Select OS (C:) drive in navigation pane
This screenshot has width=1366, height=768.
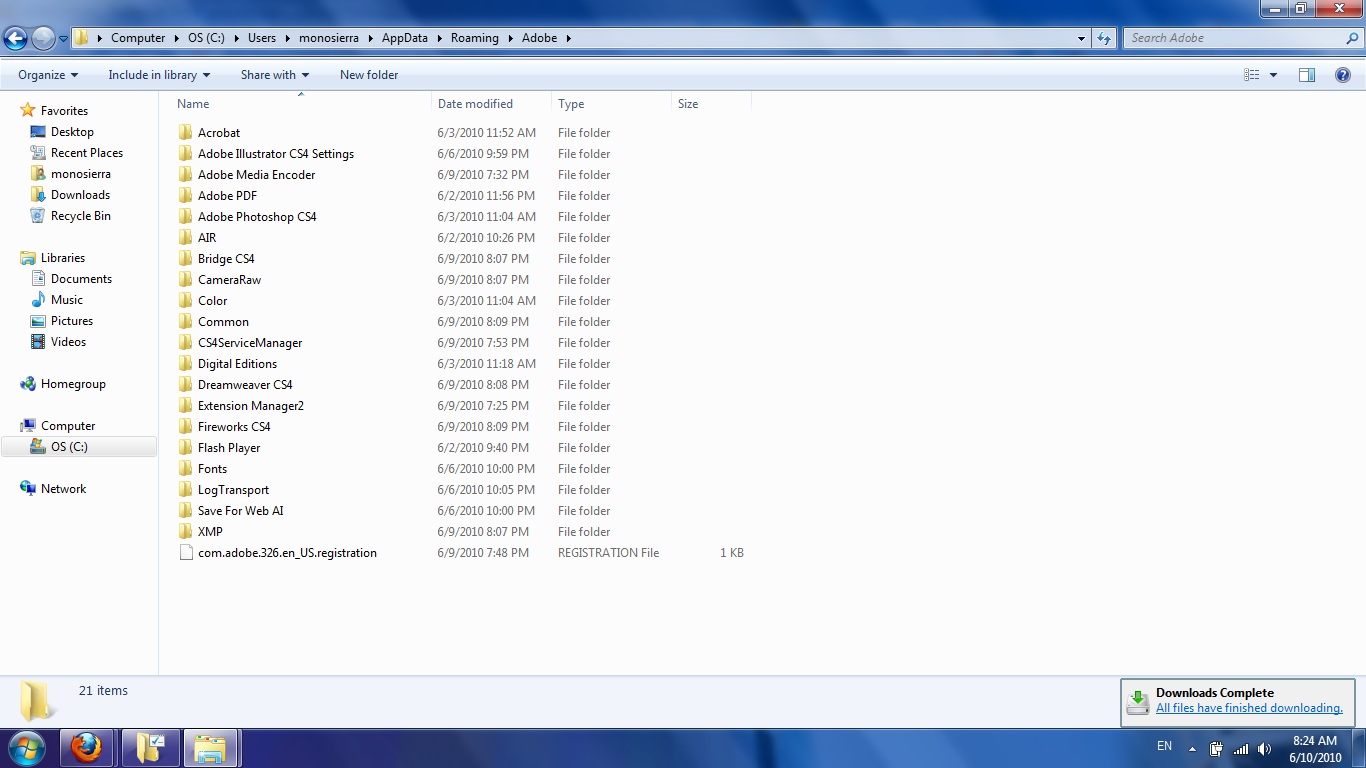tap(79, 447)
